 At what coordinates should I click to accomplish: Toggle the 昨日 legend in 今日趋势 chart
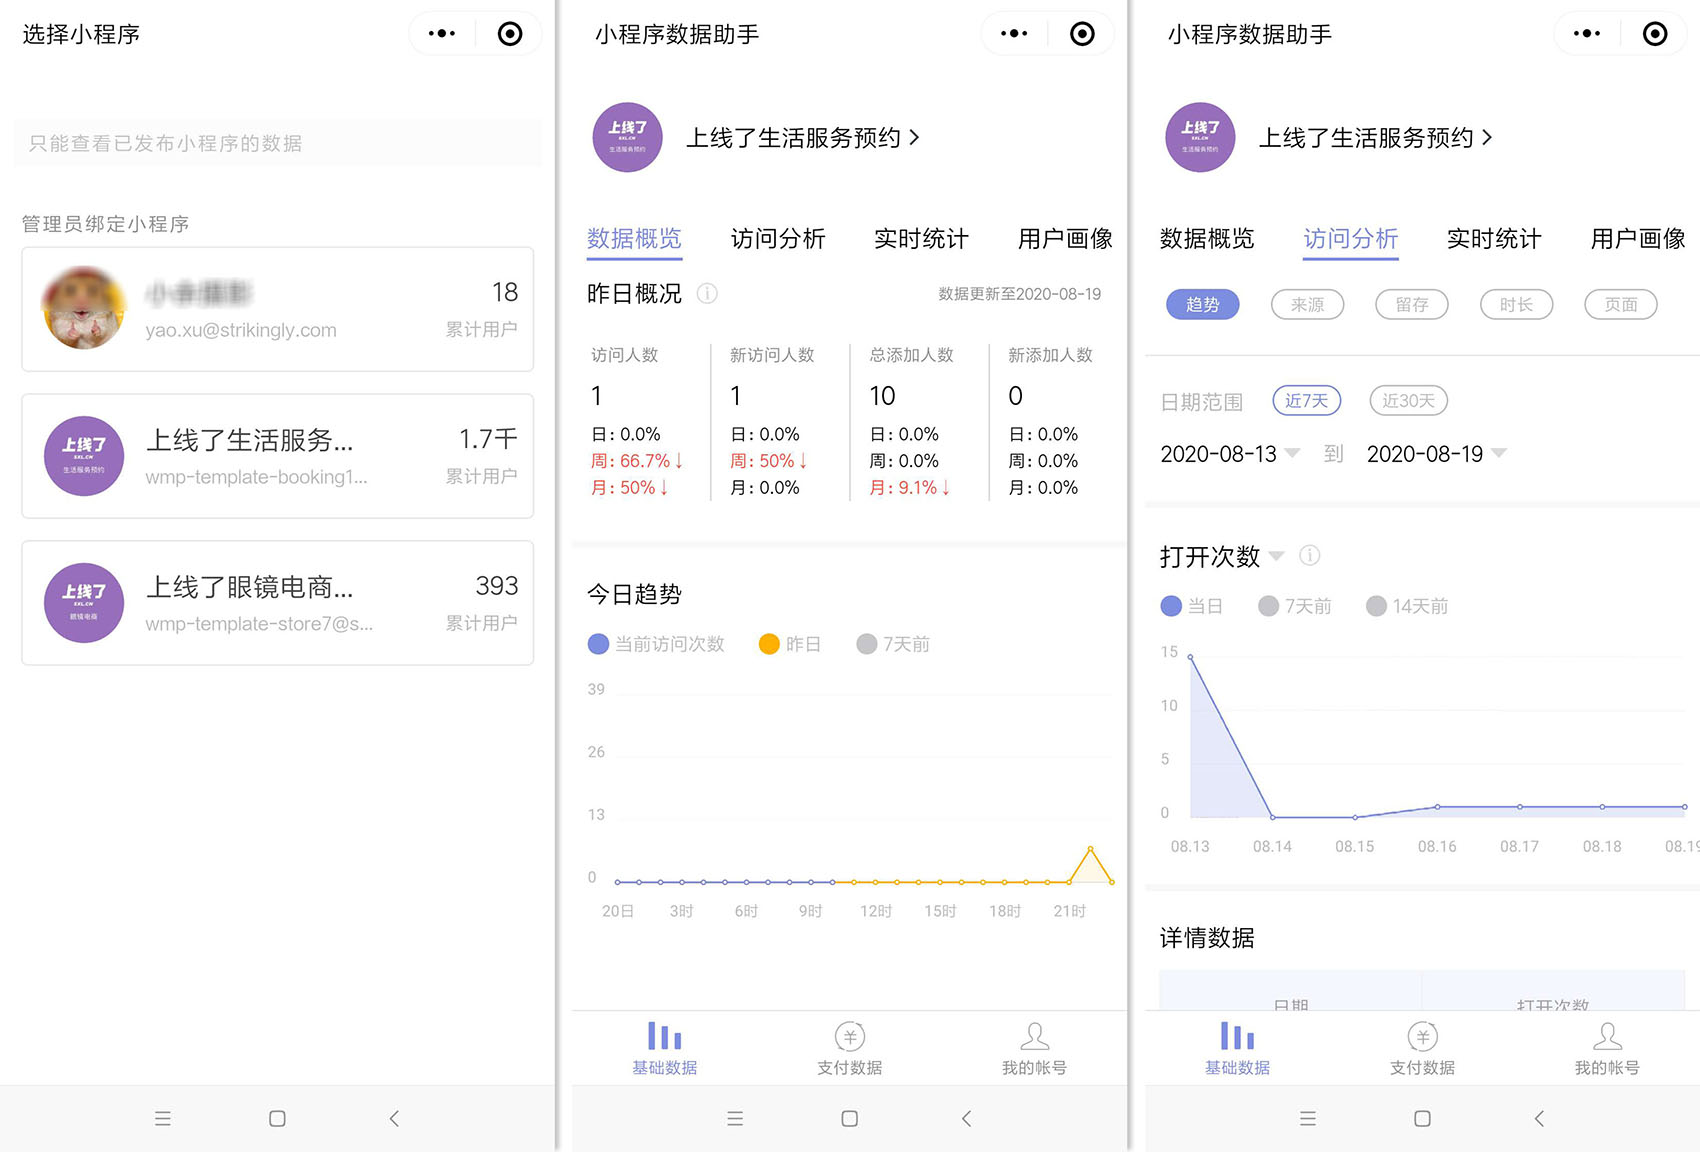point(790,644)
